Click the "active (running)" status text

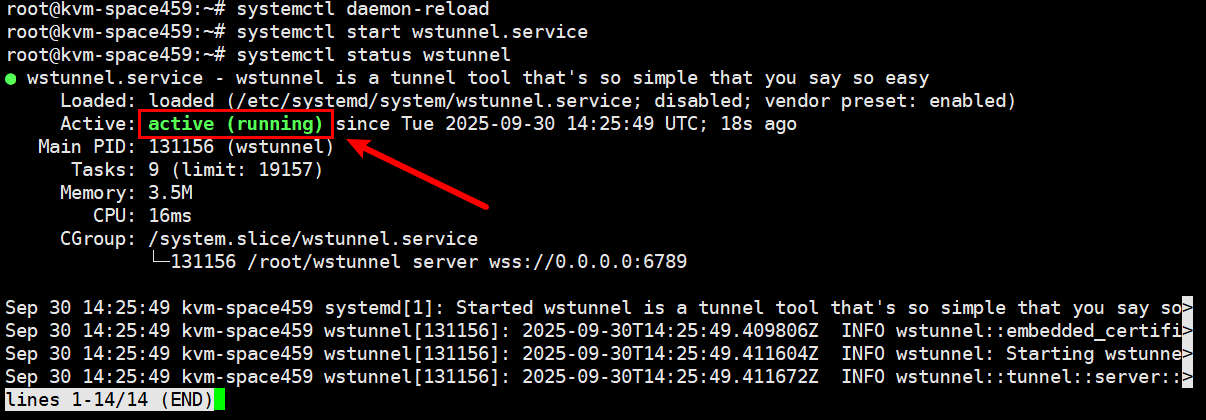click(236, 124)
